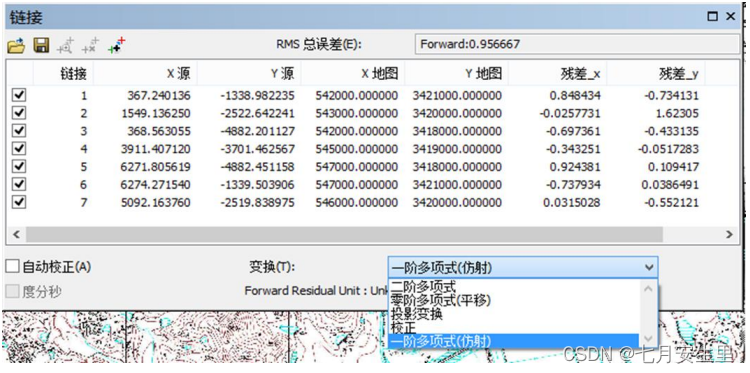750x373 pixels.
Task: Click the RMS total error field Forward:0.956667
Action: [x=577, y=44]
